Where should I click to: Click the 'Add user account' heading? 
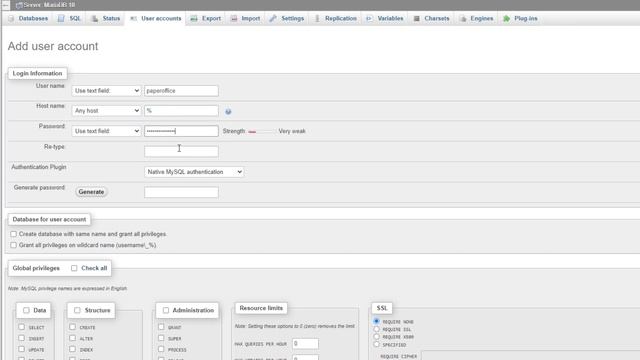[53, 46]
